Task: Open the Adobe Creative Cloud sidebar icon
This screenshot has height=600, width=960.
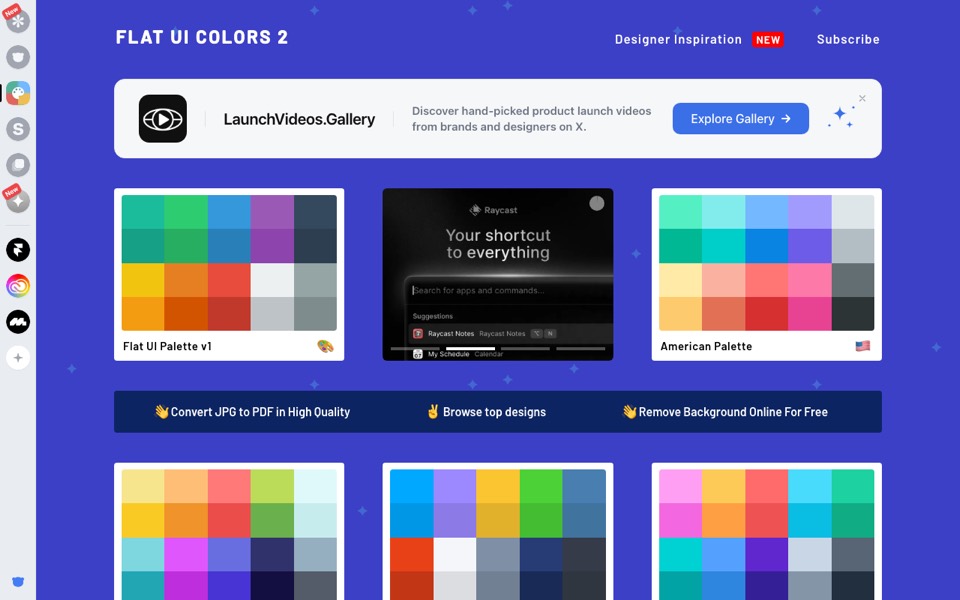Action: coord(18,285)
